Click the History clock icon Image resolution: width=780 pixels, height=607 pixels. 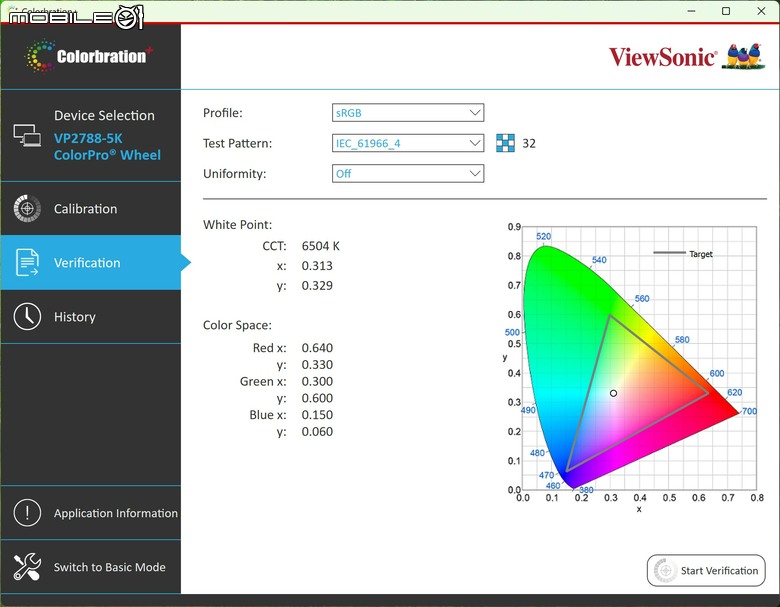click(27, 316)
